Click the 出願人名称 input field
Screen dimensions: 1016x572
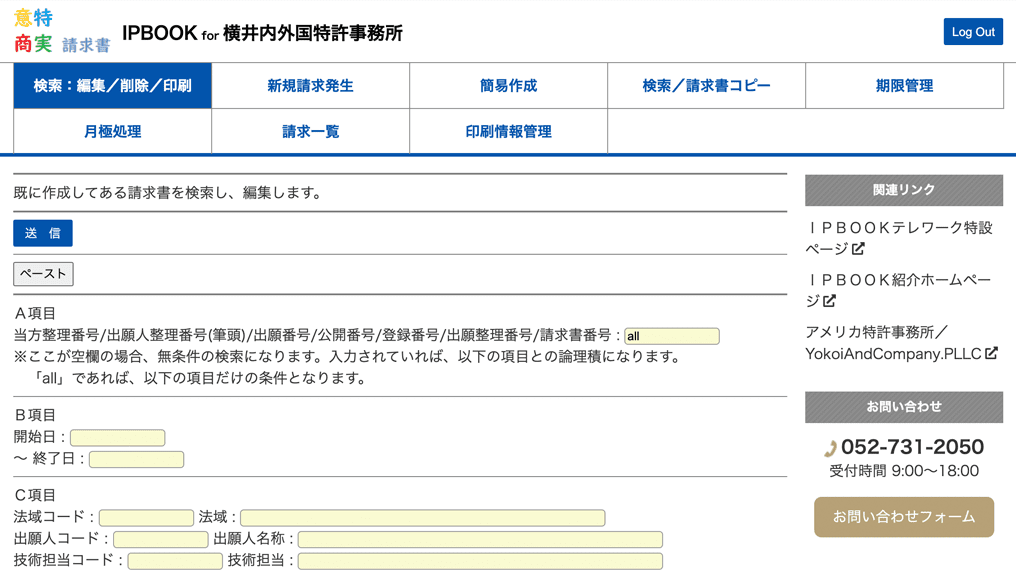pos(480,540)
